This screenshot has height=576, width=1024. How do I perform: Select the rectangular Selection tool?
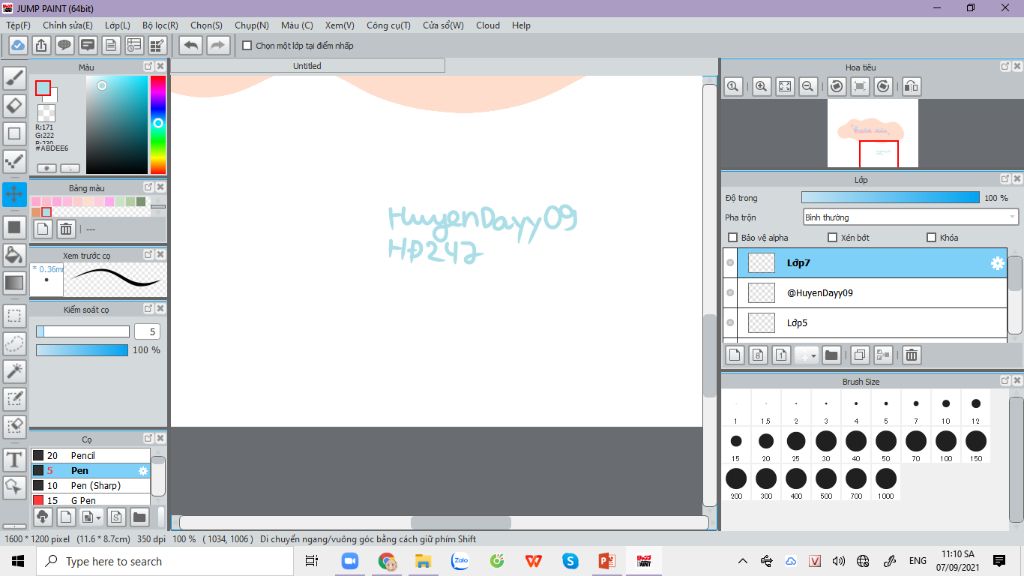pos(14,315)
